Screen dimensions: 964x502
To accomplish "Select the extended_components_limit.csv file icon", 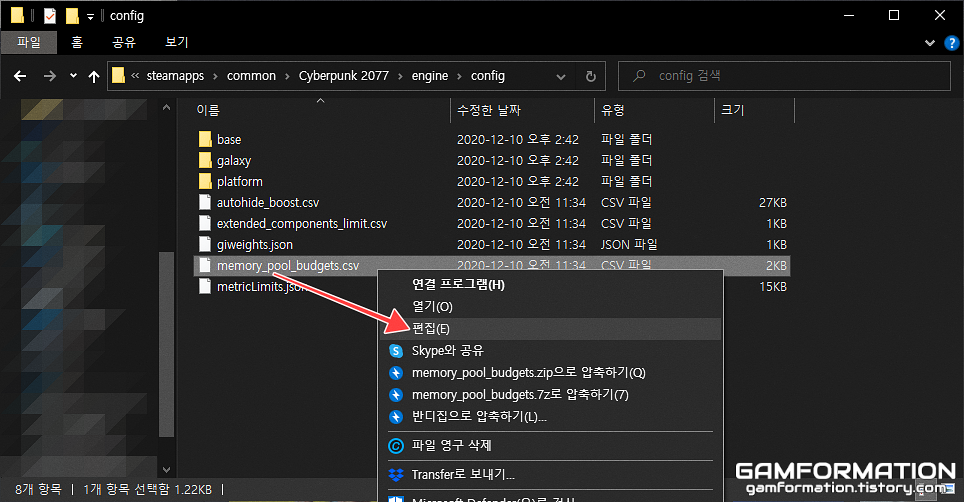I will pos(205,223).
